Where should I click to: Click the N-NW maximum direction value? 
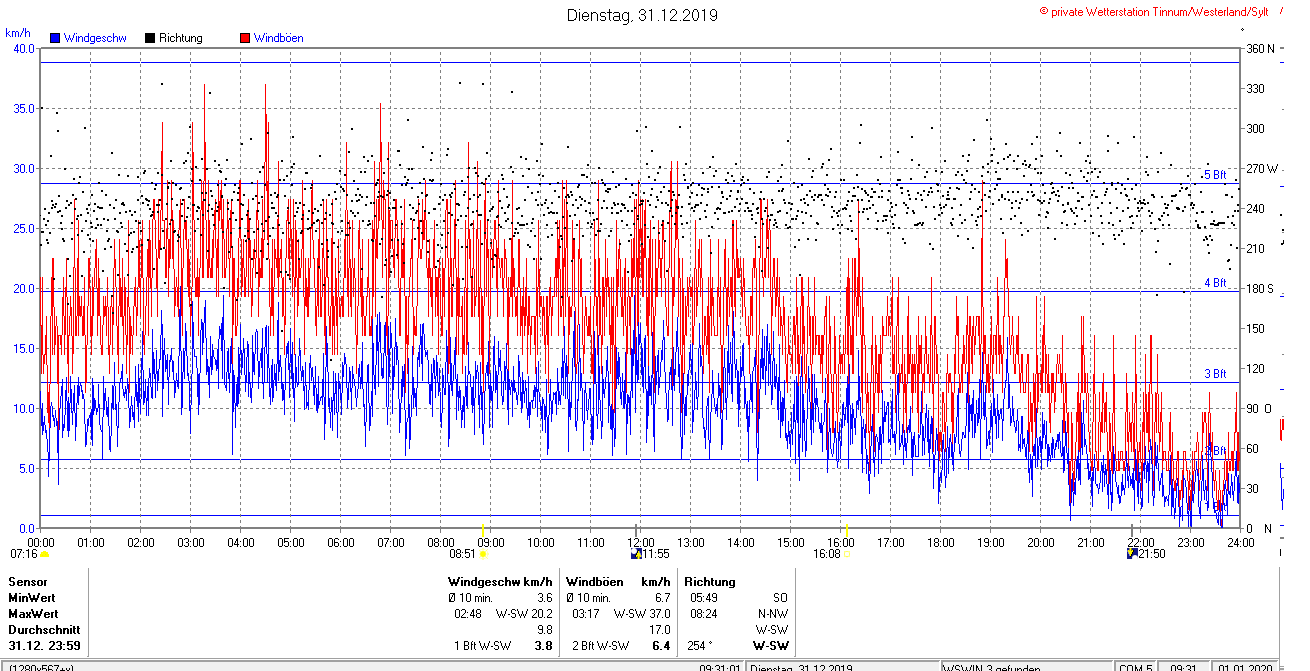(x=773, y=614)
